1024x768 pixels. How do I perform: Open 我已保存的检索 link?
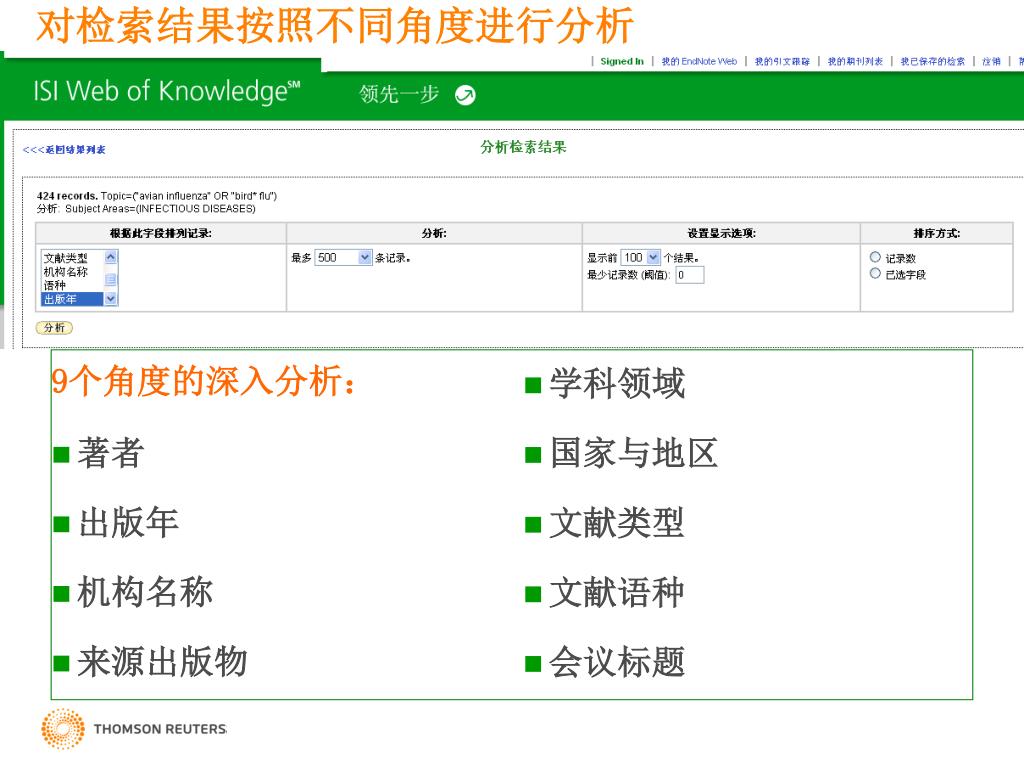(x=933, y=61)
